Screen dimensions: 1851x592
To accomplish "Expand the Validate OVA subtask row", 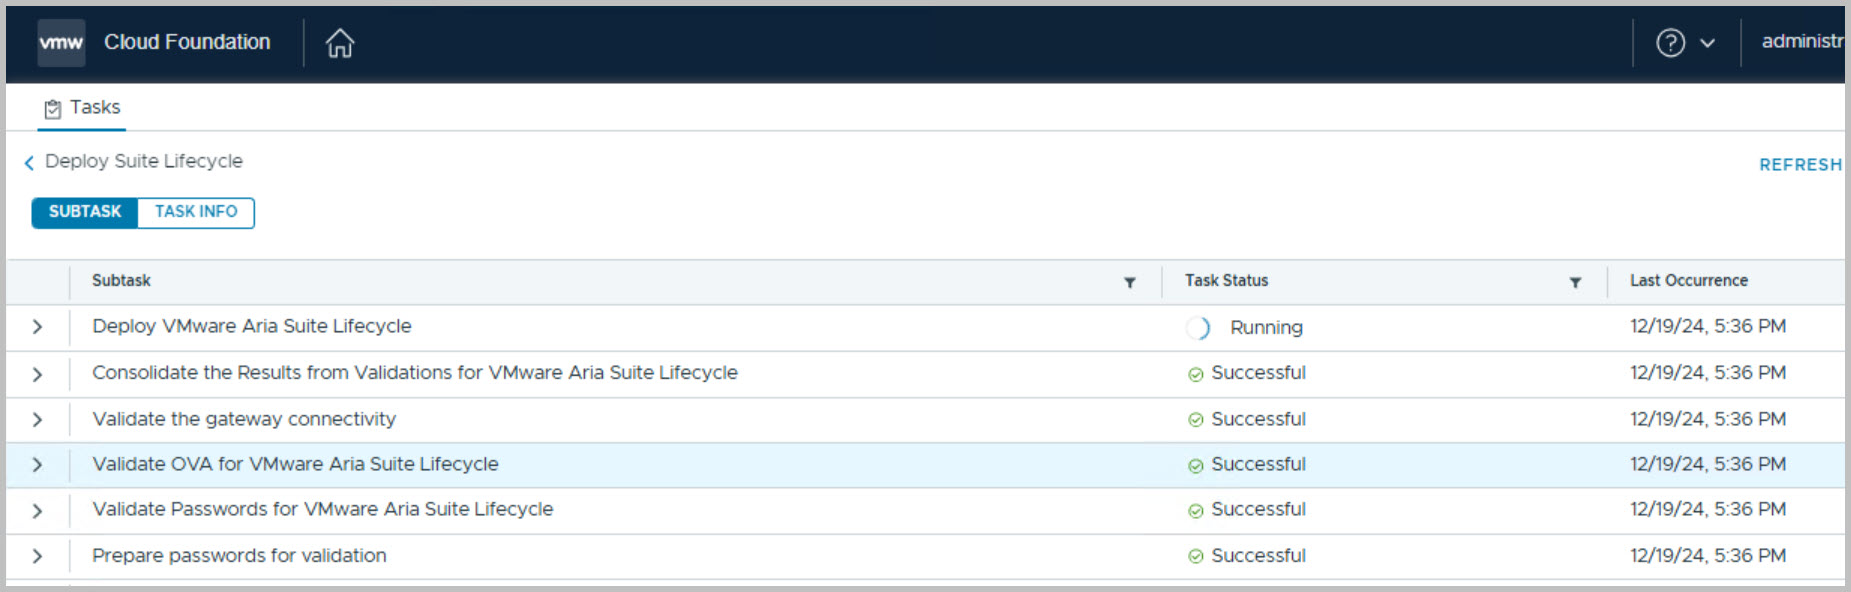I will tap(37, 465).
